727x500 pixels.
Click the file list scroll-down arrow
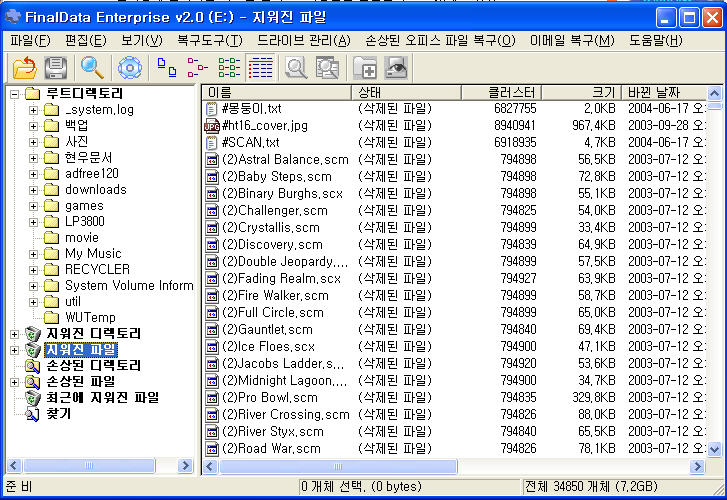(x=714, y=449)
